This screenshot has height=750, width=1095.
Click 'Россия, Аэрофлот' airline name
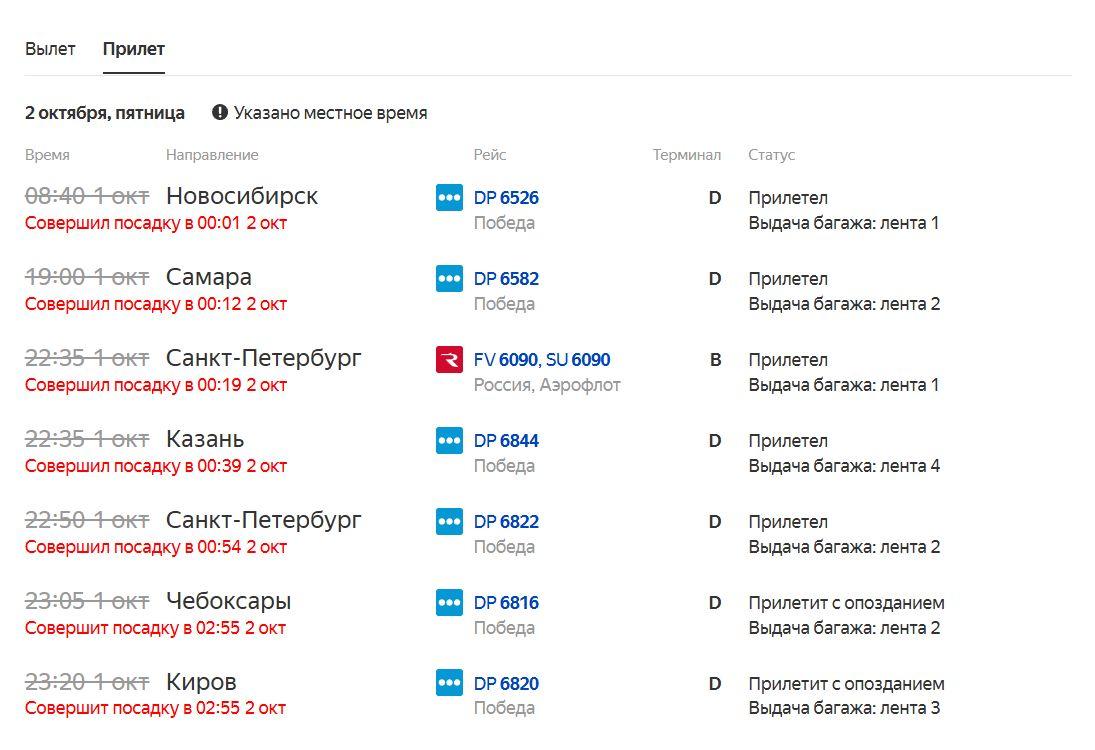coord(547,385)
